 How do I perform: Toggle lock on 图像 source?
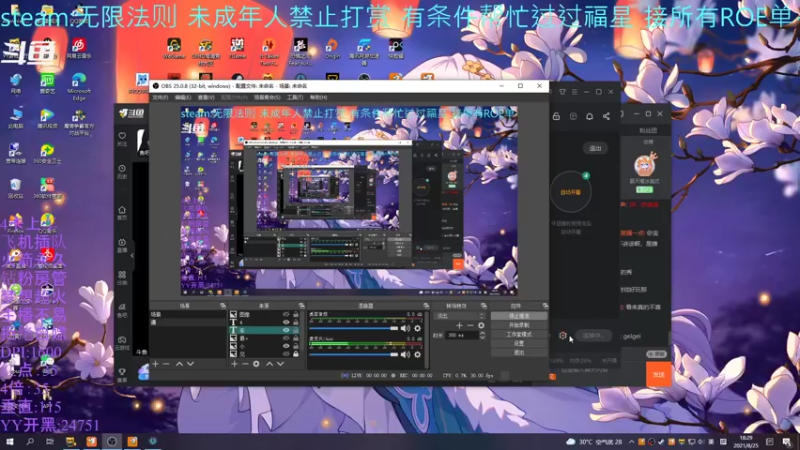(x=296, y=315)
